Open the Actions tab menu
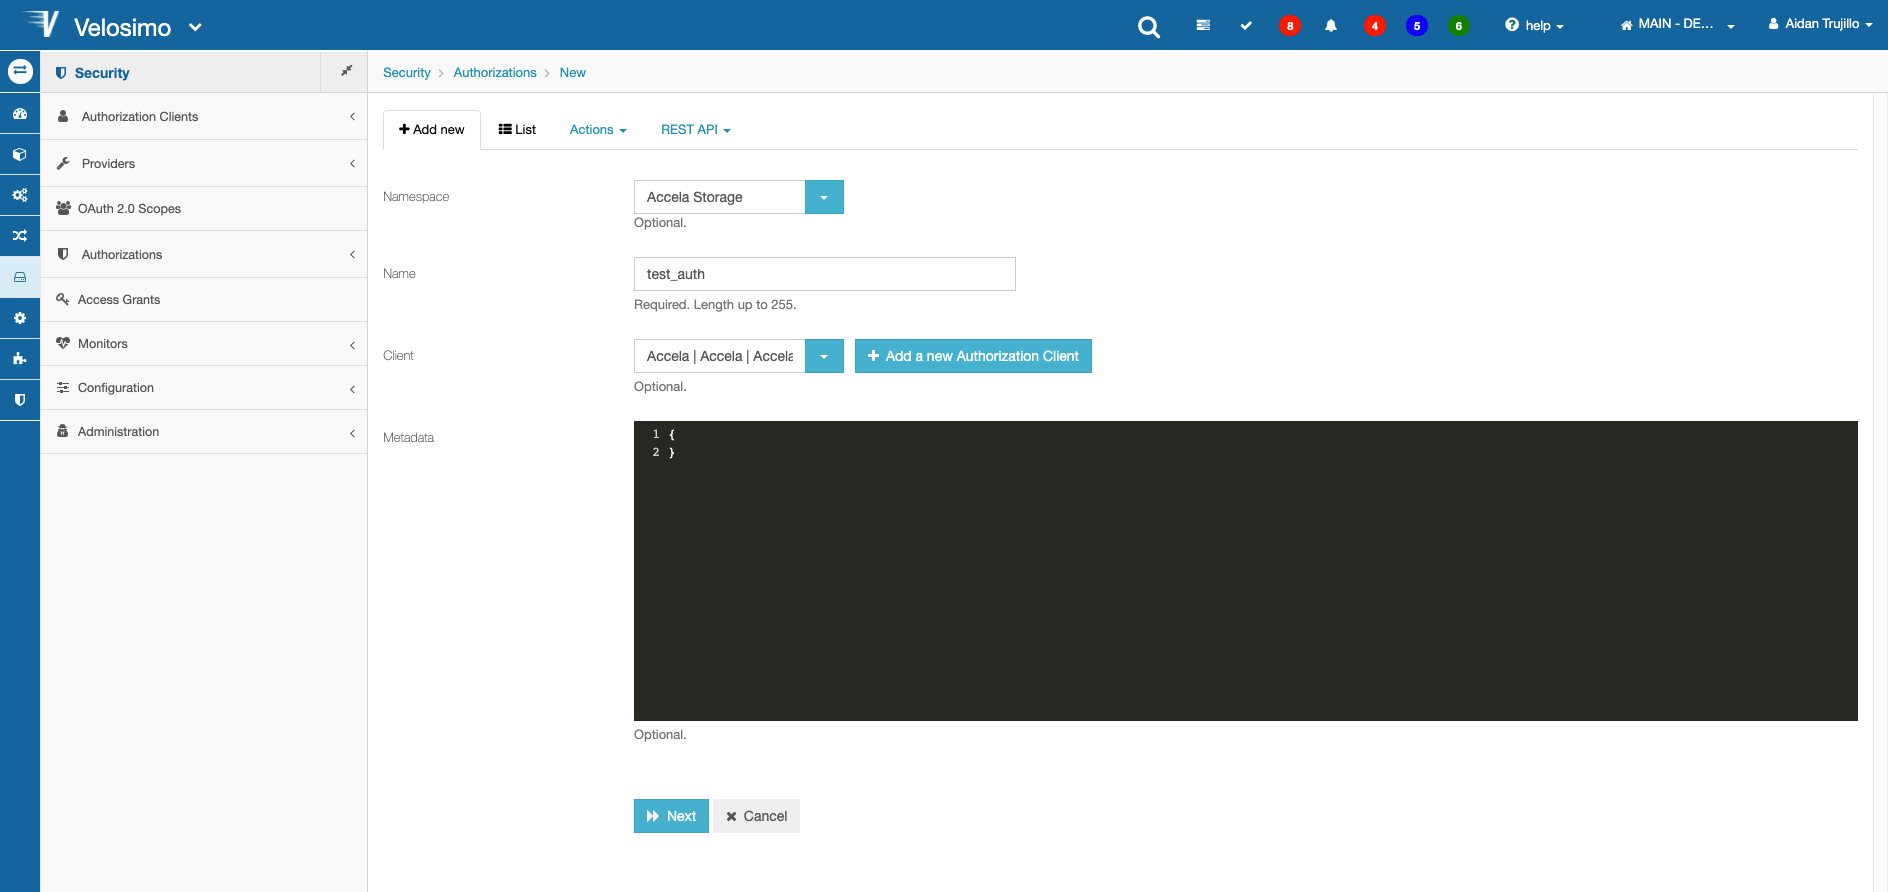The height and width of the screenshot is (892, 1888). click(x=598, y=130)
